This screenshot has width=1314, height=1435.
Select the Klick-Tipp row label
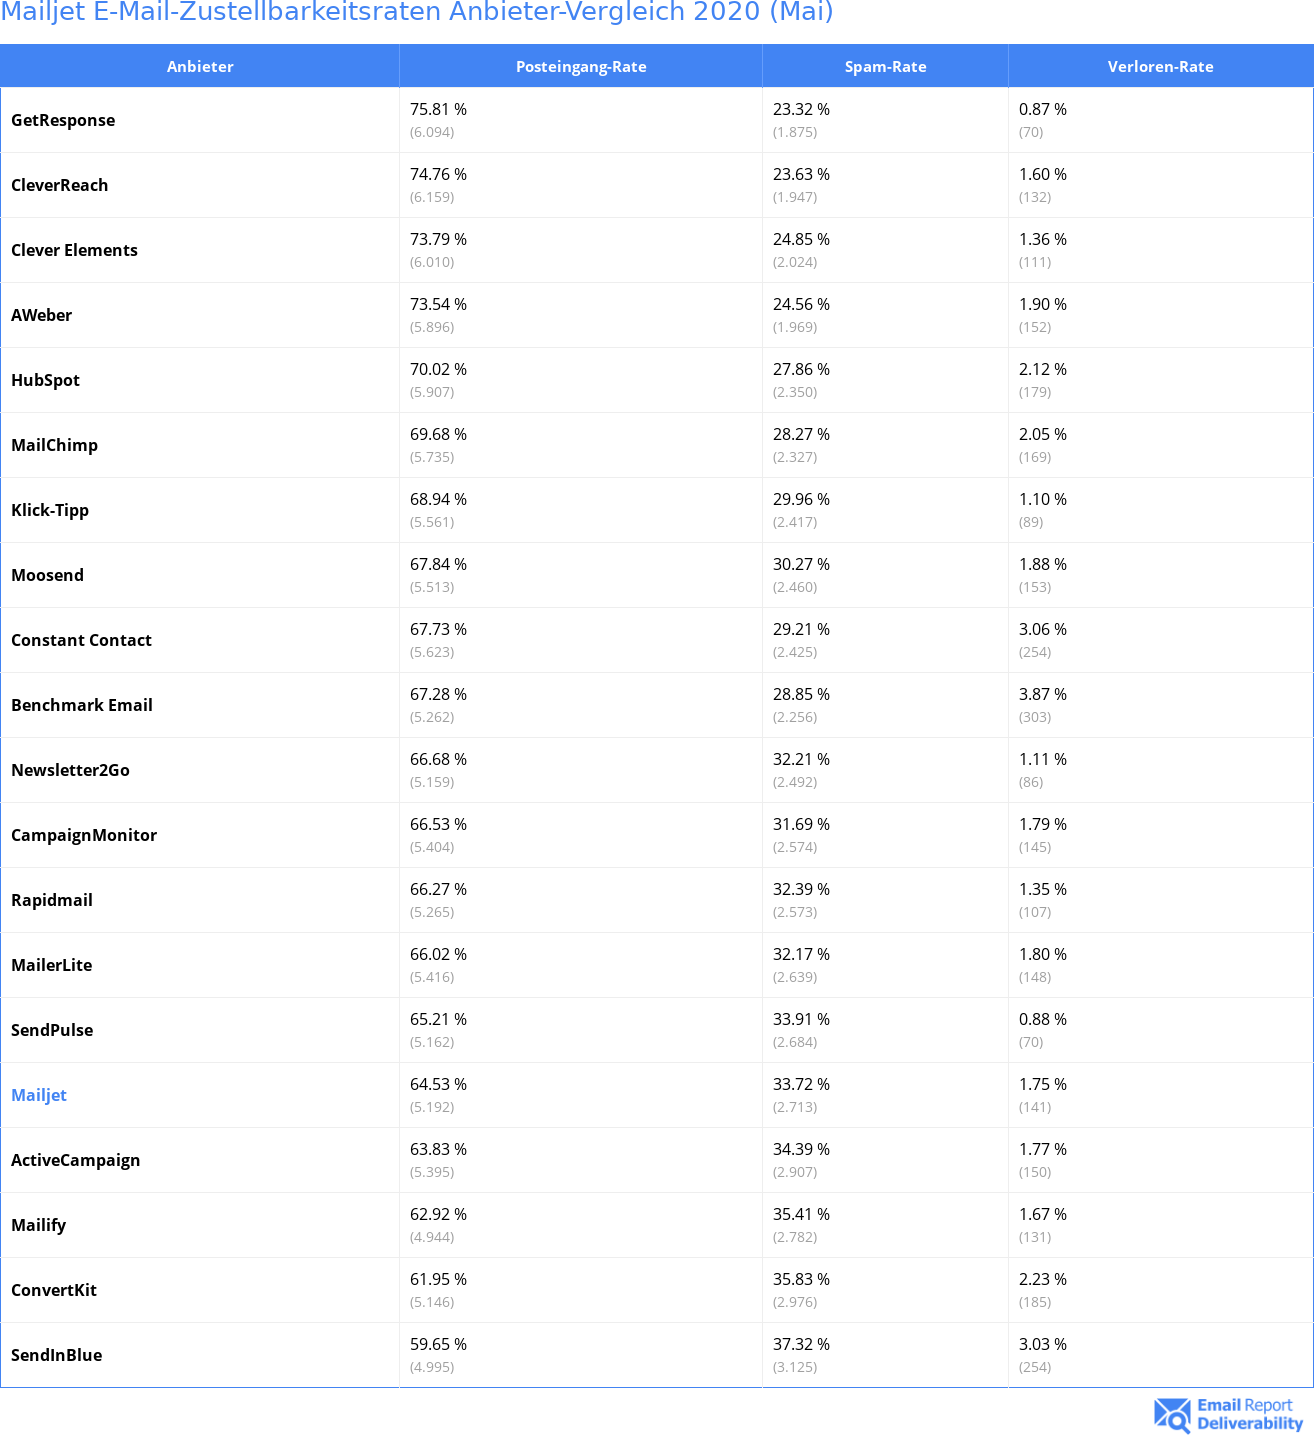(x=50, y=510)
